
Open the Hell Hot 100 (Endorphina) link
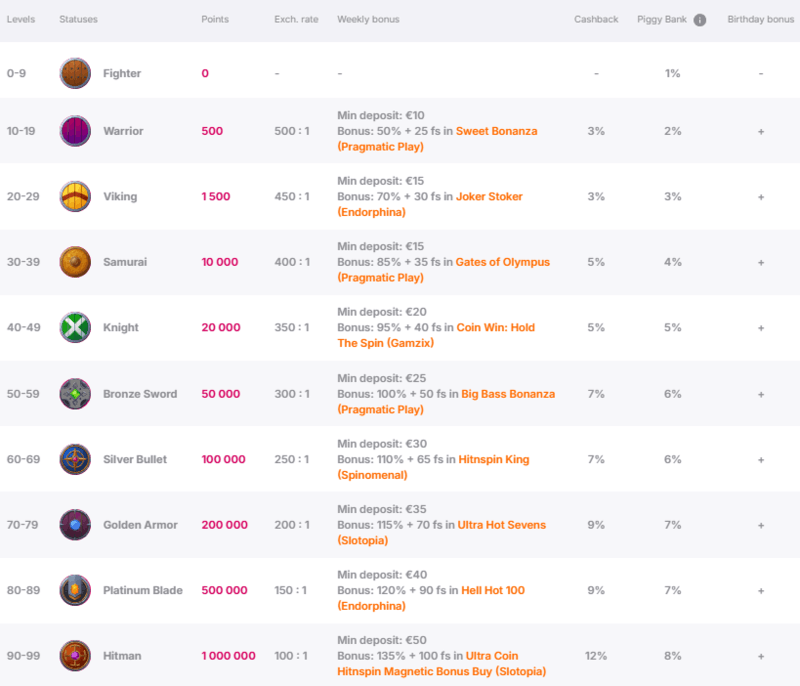pyautogui.click(x=431, y=598)
